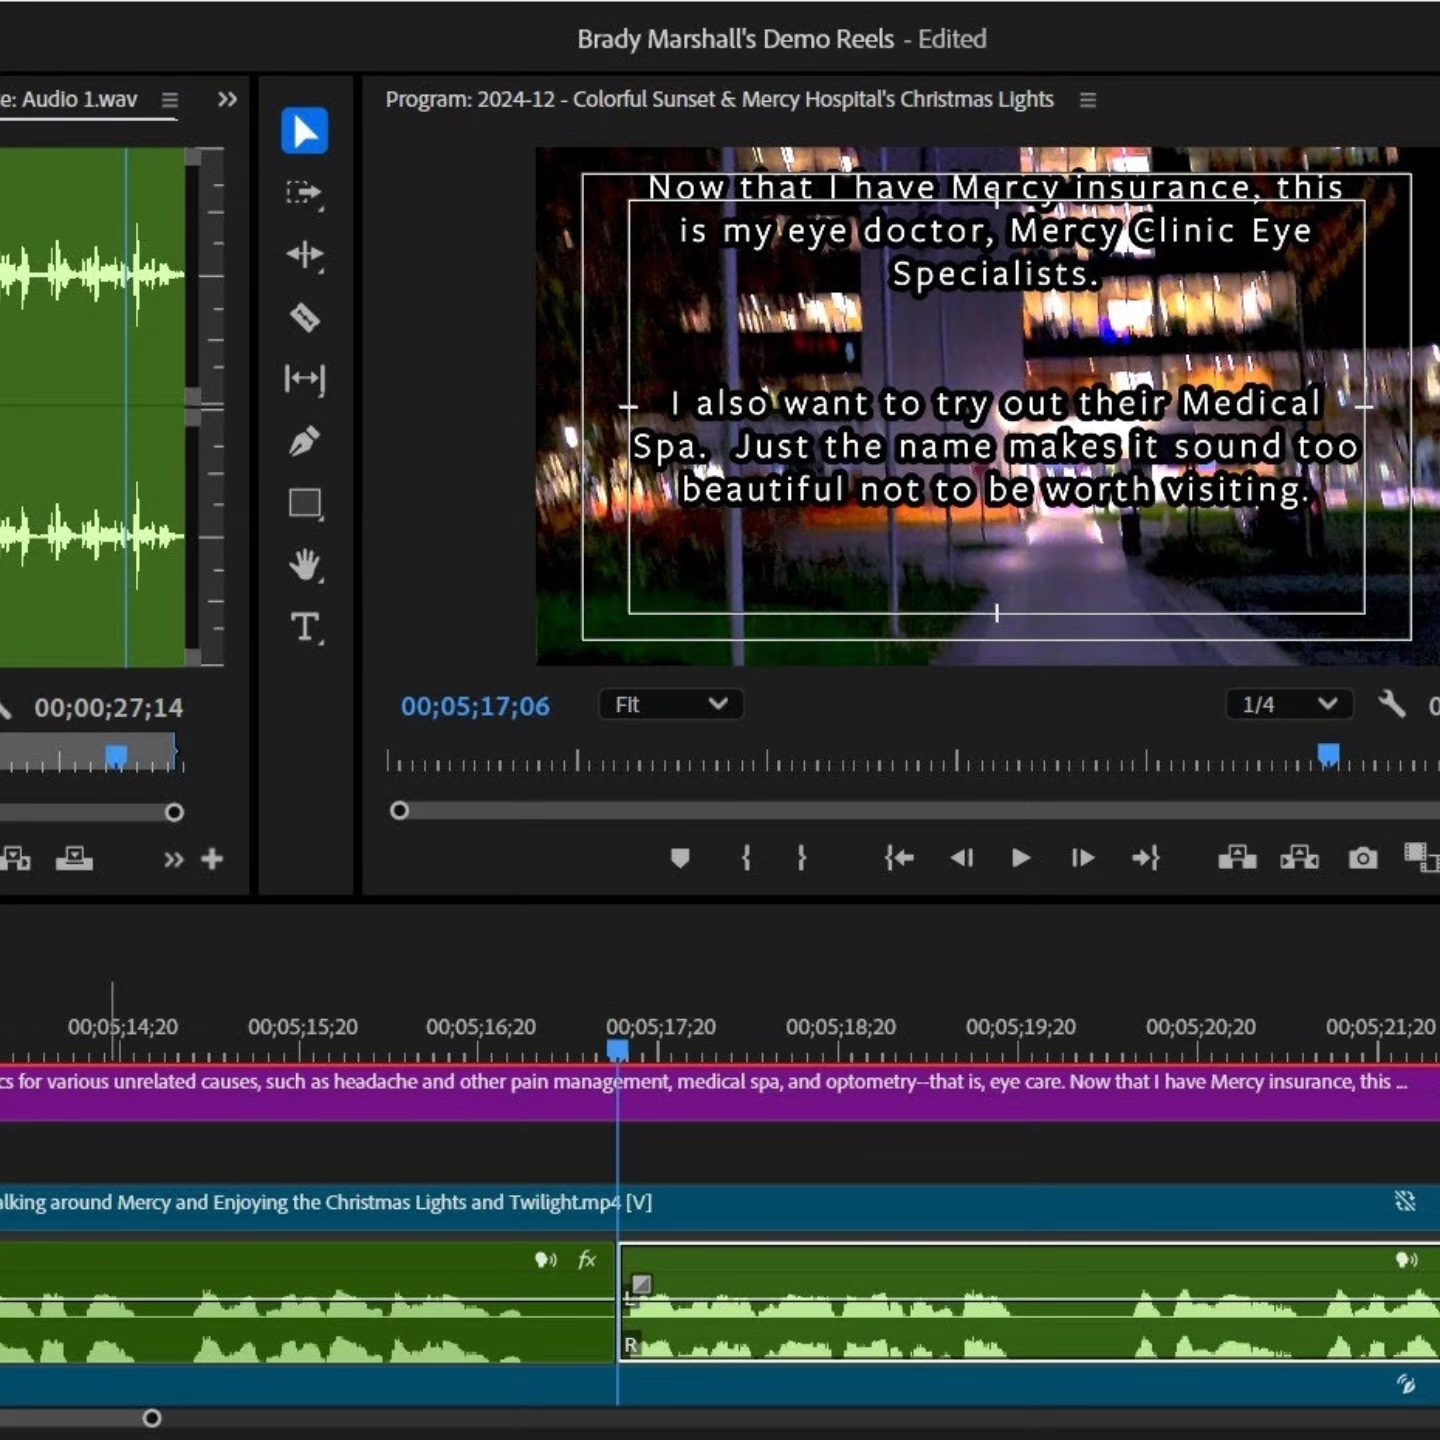1440x1440 pixels.
Task: Click the Extract button
Action: pyautogui.click(x=1300, y=858)
